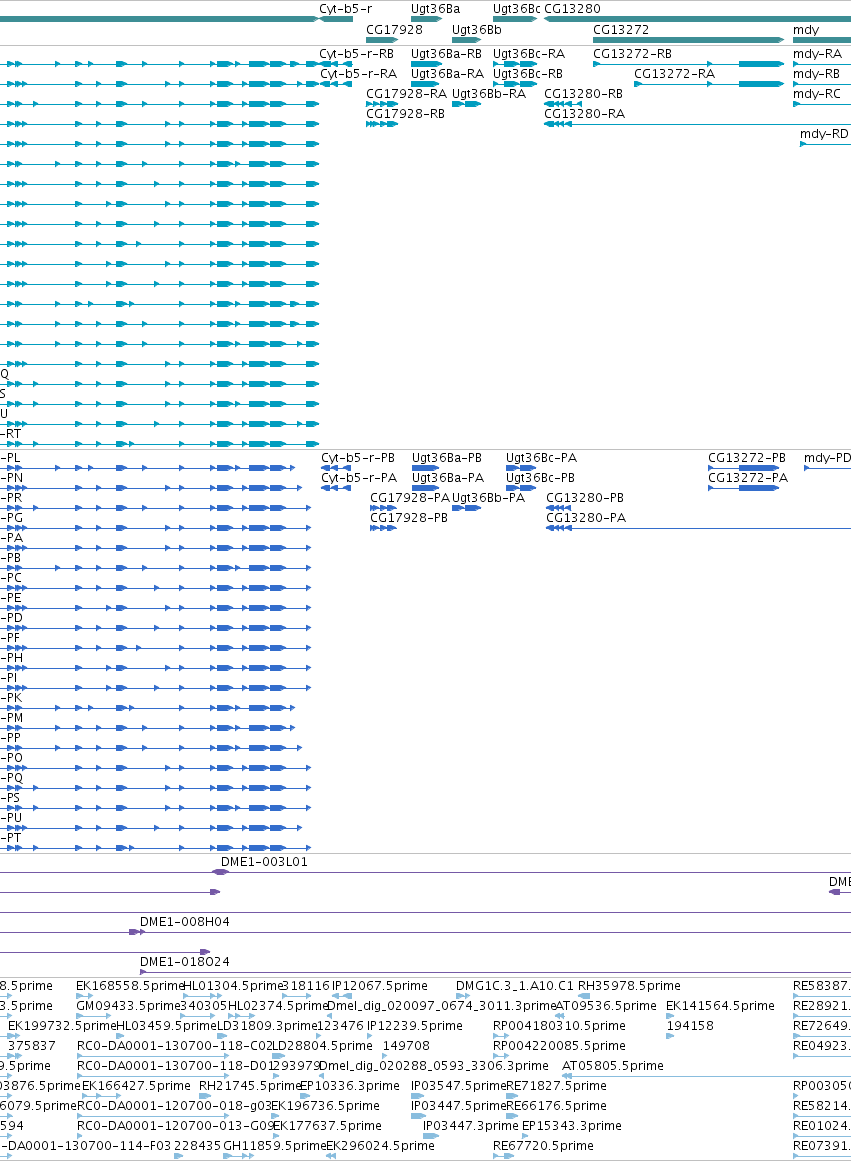
Task: Select EST IP12067.5prime
Action: click(x=380, y=986)
